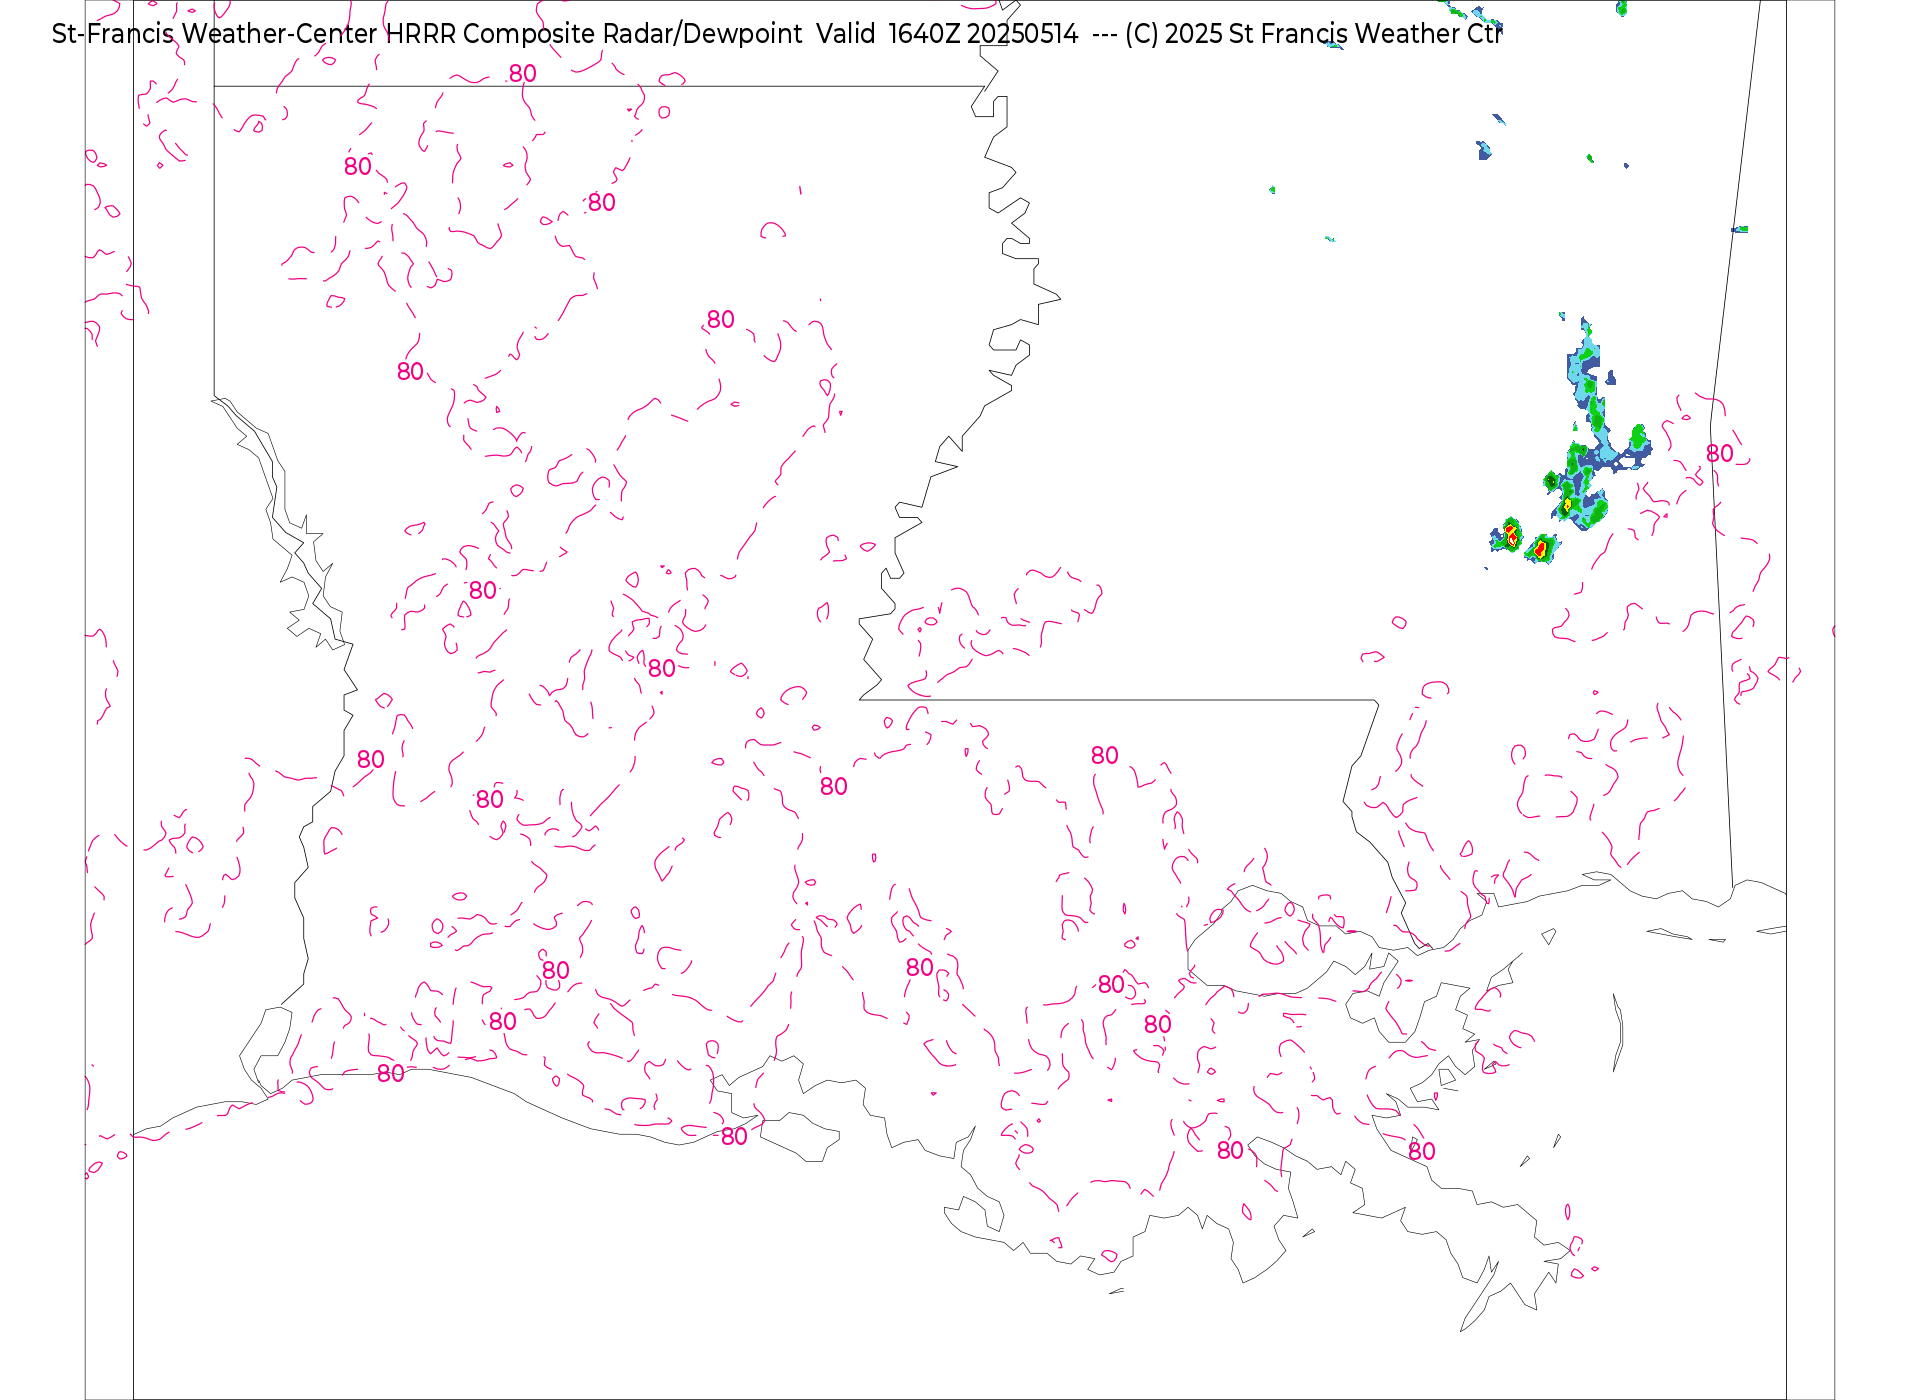
Task: Click the "1640Z 20250514" valid time text
Action: [x=983, y=34]
